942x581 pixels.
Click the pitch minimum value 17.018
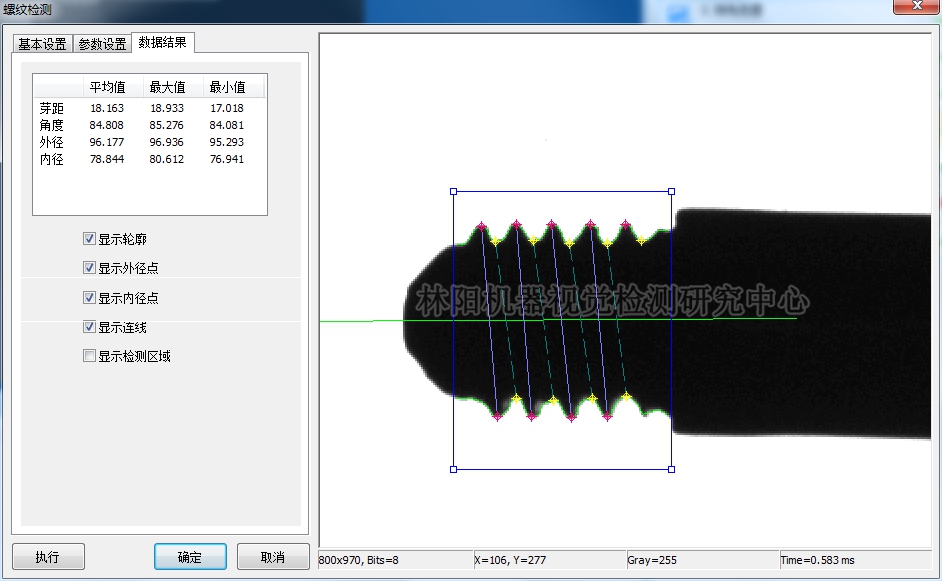(227, 108)
